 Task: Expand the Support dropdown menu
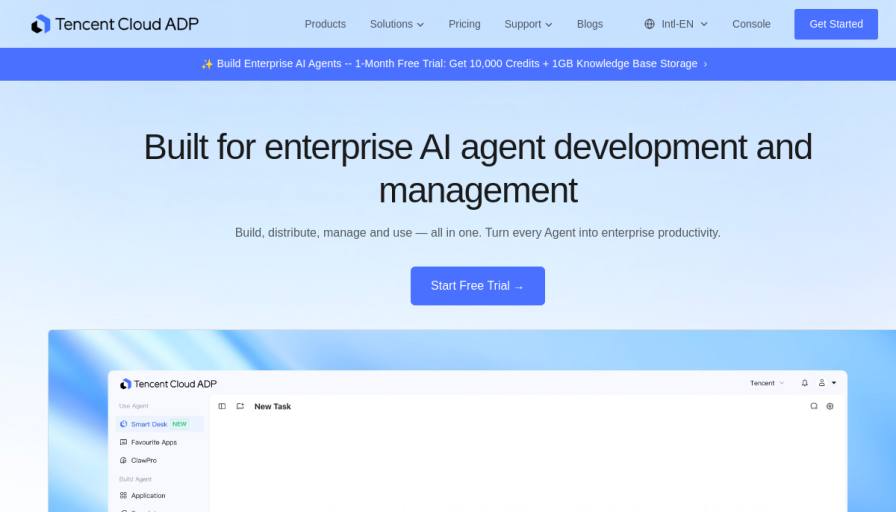528,24
